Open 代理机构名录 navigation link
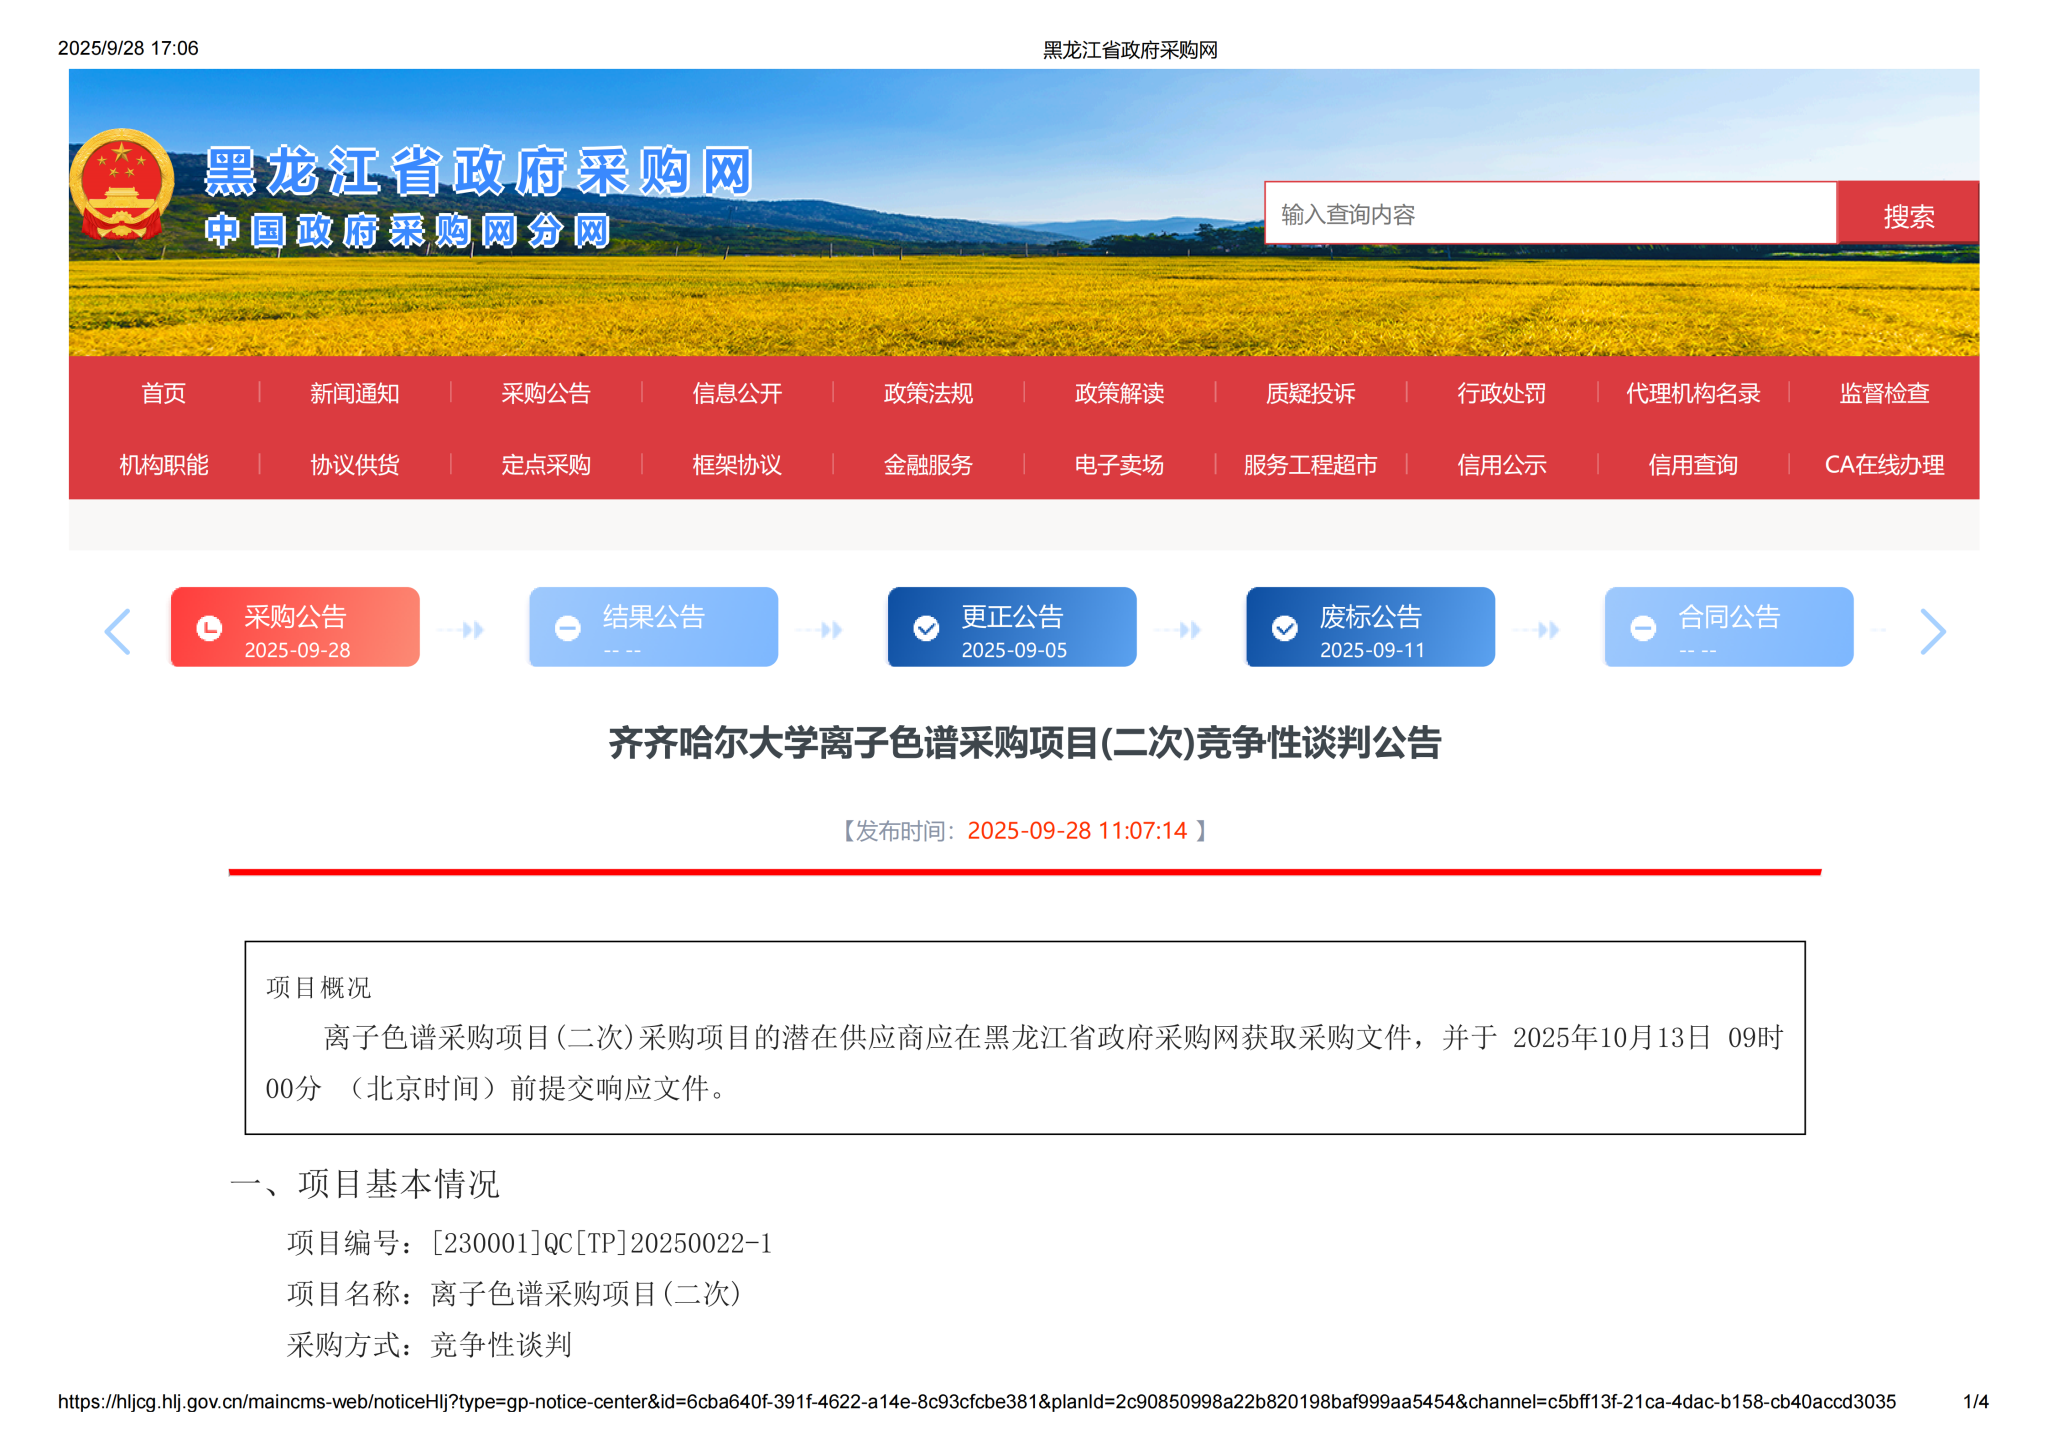 coord(1692,393)
